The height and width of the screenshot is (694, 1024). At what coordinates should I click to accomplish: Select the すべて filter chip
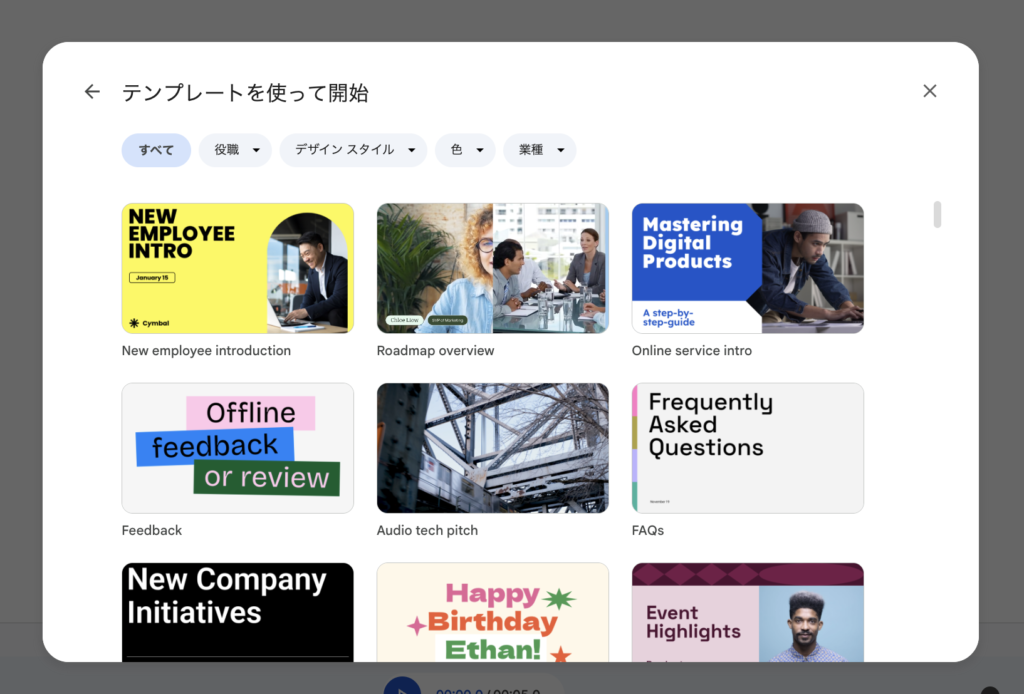(x=156, y=150)
